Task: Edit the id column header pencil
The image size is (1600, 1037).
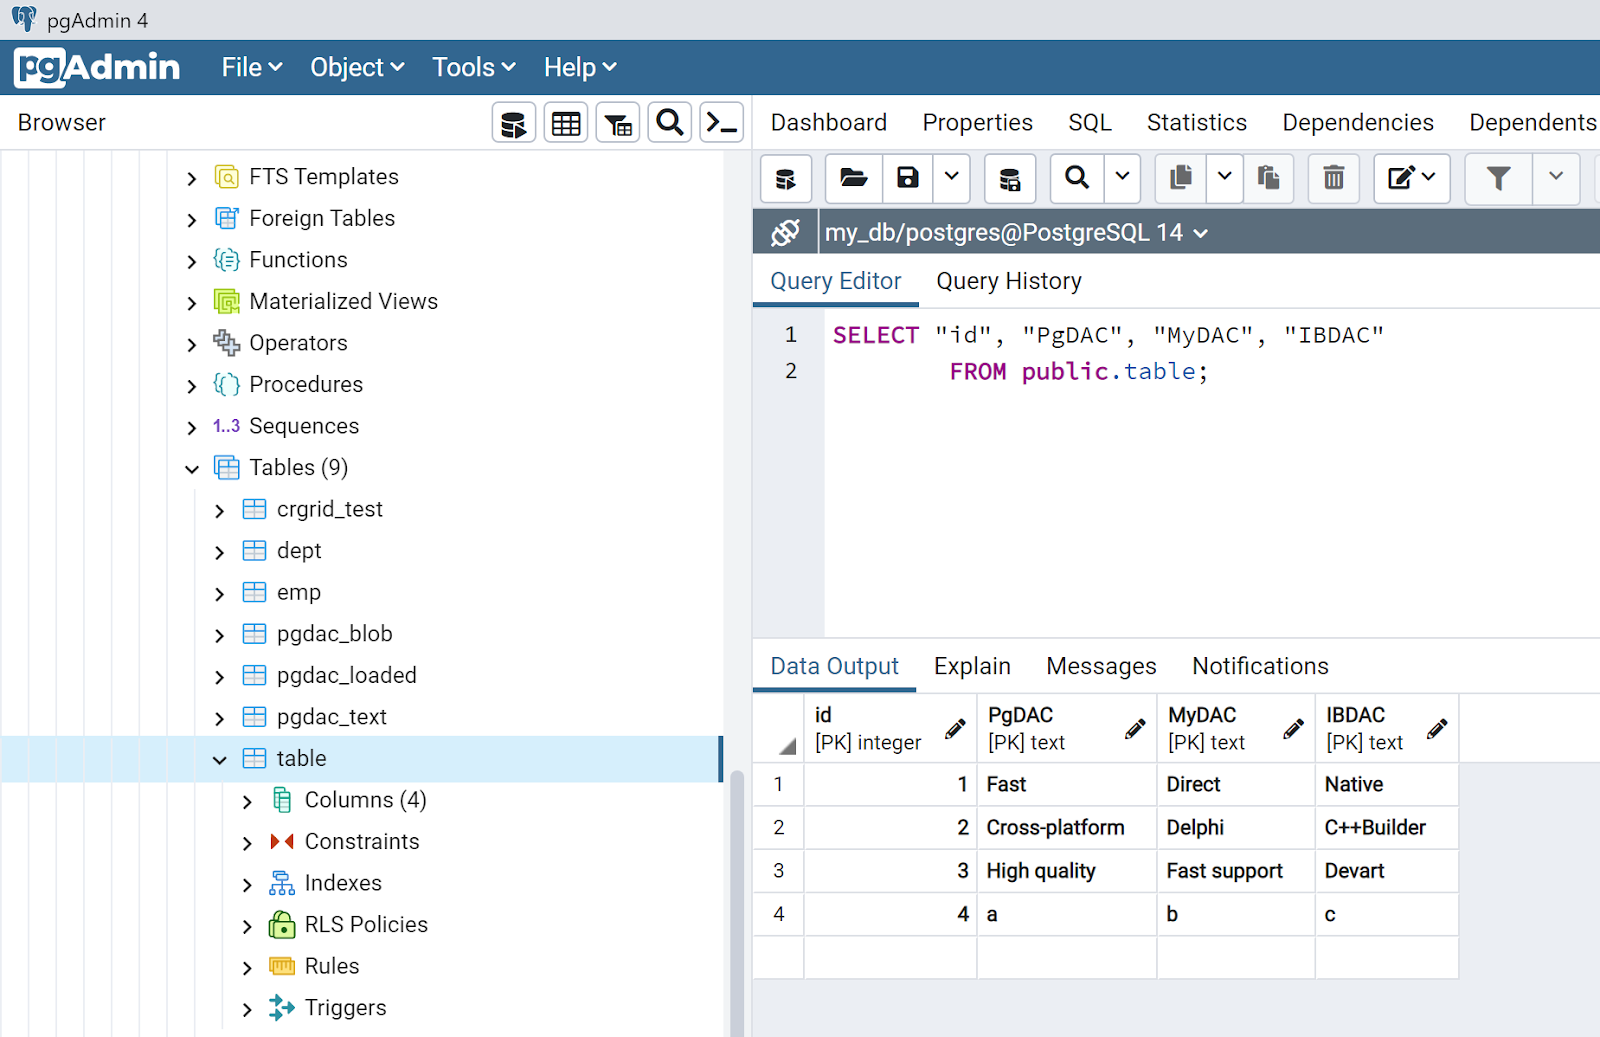Action: (955, 729)
